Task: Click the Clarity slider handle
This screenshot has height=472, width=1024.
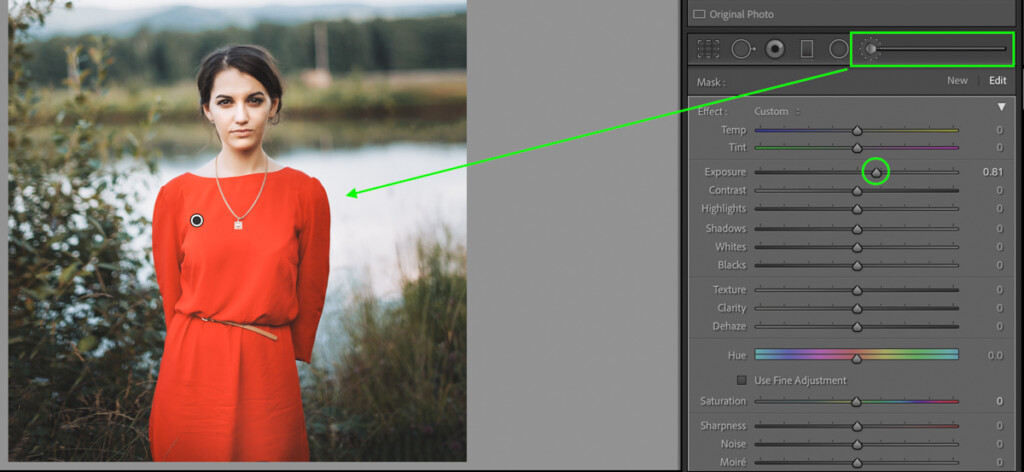Action: (x=857, y=309)
